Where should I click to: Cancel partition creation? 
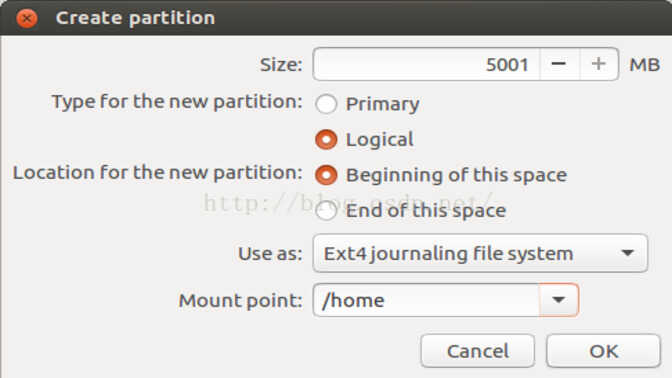pyautogui.click(x=478, y=351)
